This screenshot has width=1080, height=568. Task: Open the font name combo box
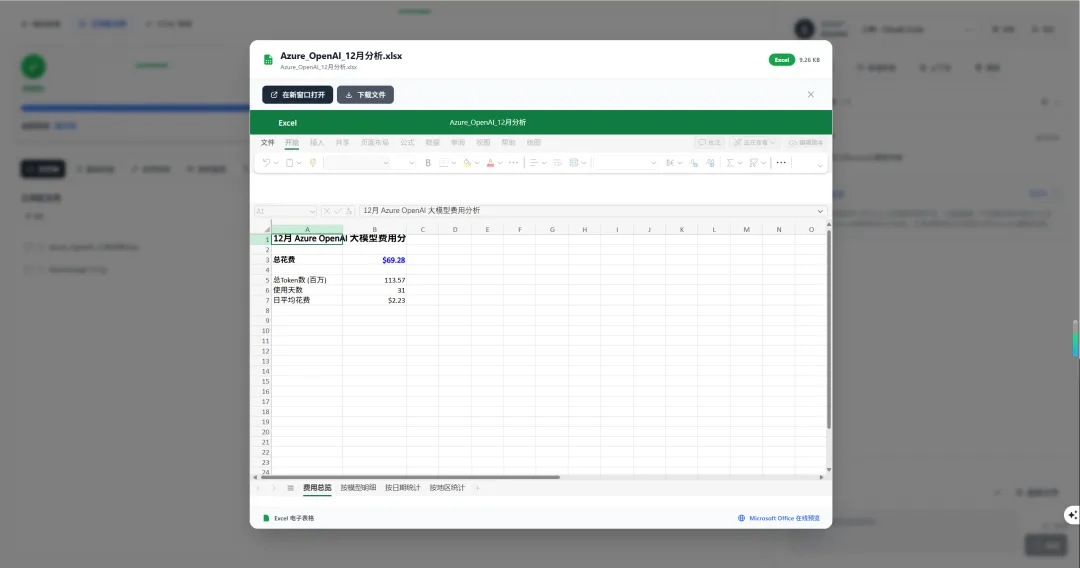point(357,163)
